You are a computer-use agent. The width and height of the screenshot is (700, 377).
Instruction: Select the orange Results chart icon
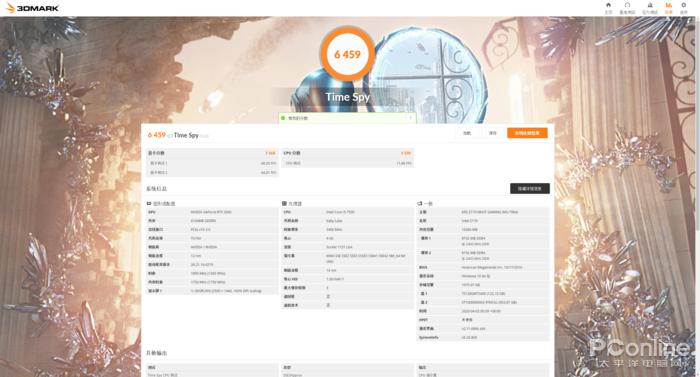click(668, 5)
